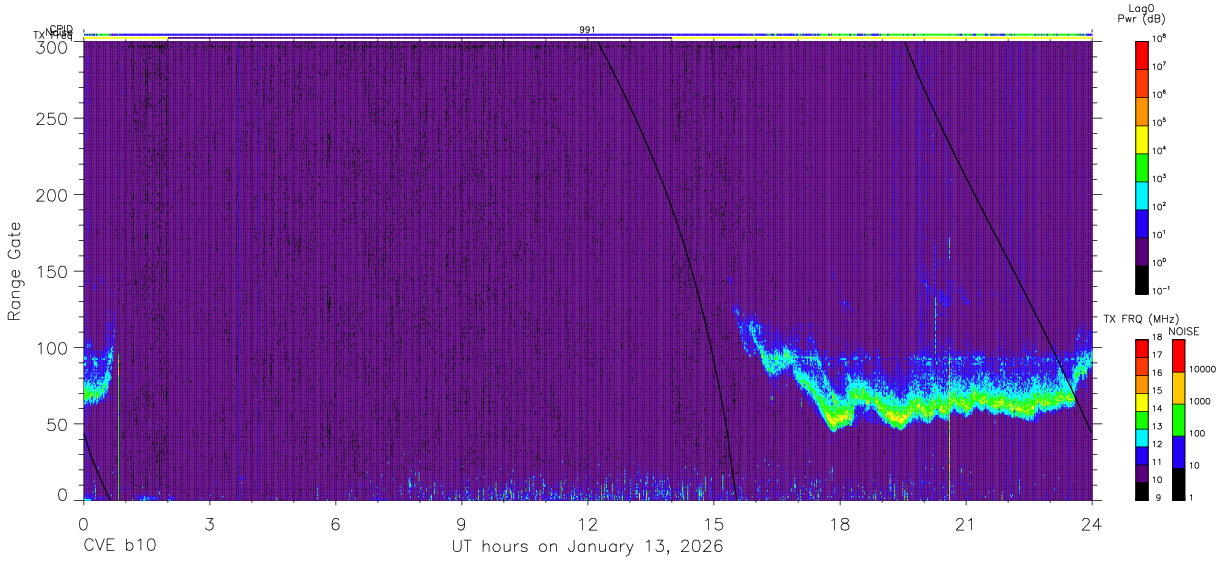Click the yellow segment of Lag0 Pwr colorbar
Image resolution: width=1228 pixels, height=567 pixels.
(x=1142, y=138)
